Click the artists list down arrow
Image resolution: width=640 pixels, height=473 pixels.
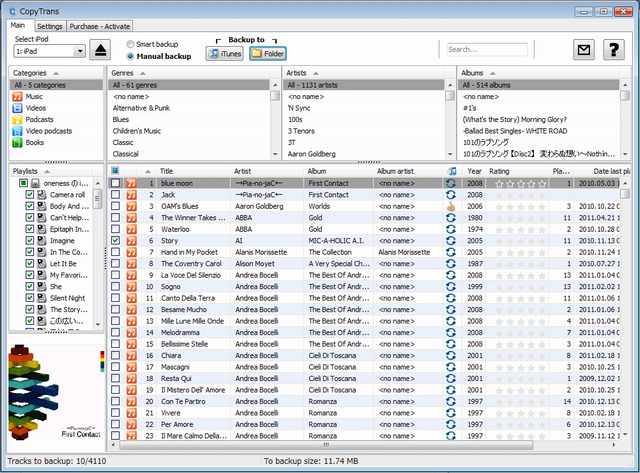click(x=450, y=154)
